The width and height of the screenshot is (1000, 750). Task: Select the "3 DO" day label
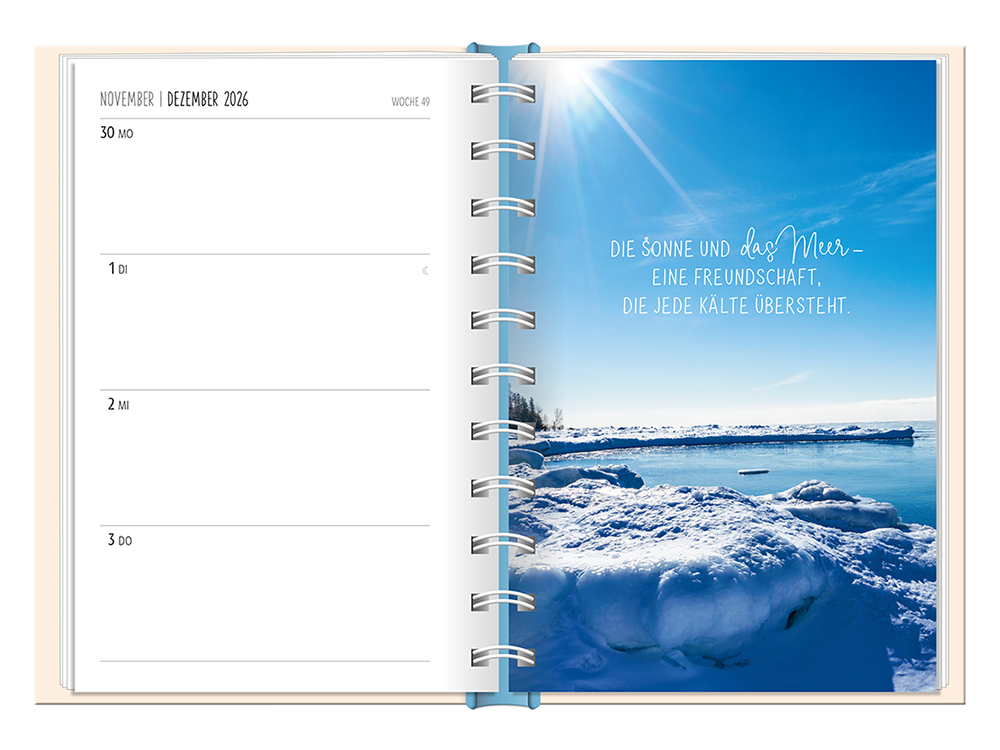click(x=120, y=541)
